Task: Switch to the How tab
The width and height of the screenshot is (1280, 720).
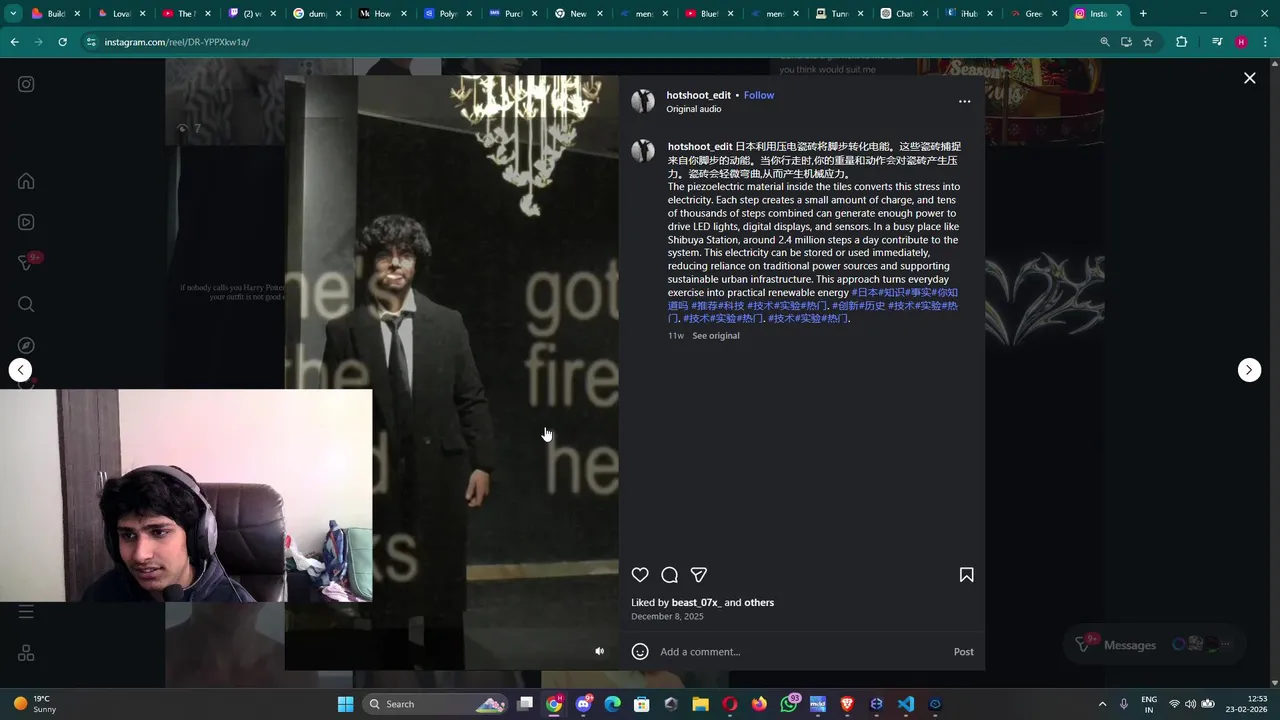Action: [x=381, y=14]
